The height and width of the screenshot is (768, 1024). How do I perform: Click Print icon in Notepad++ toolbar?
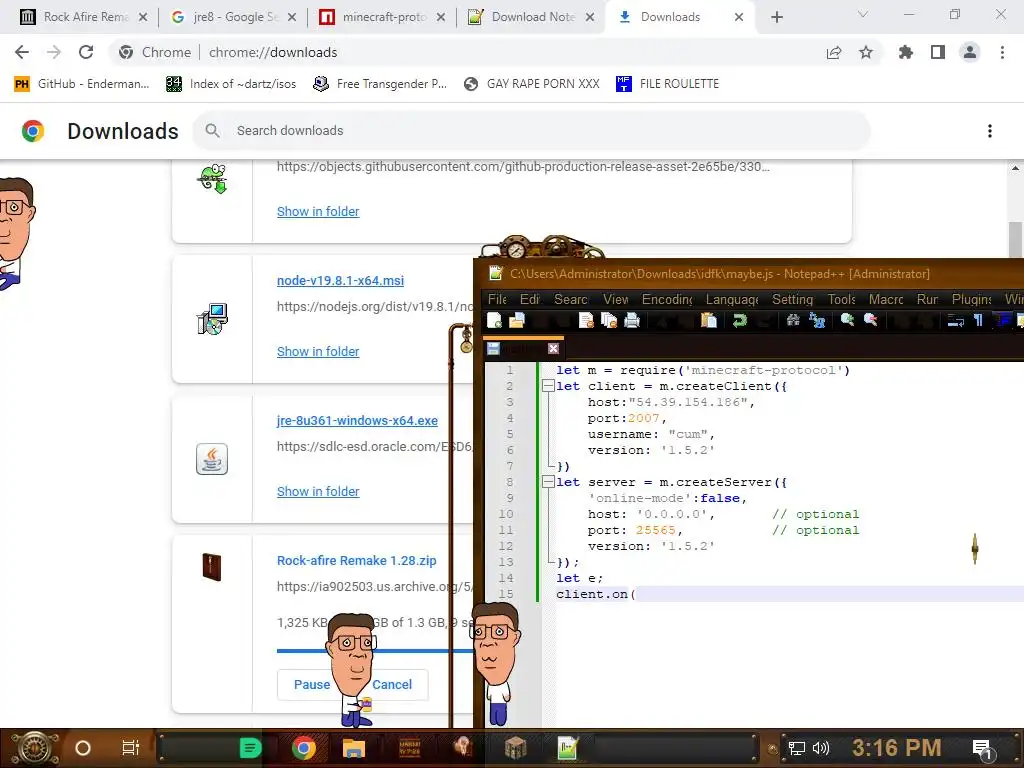[632, 320]
